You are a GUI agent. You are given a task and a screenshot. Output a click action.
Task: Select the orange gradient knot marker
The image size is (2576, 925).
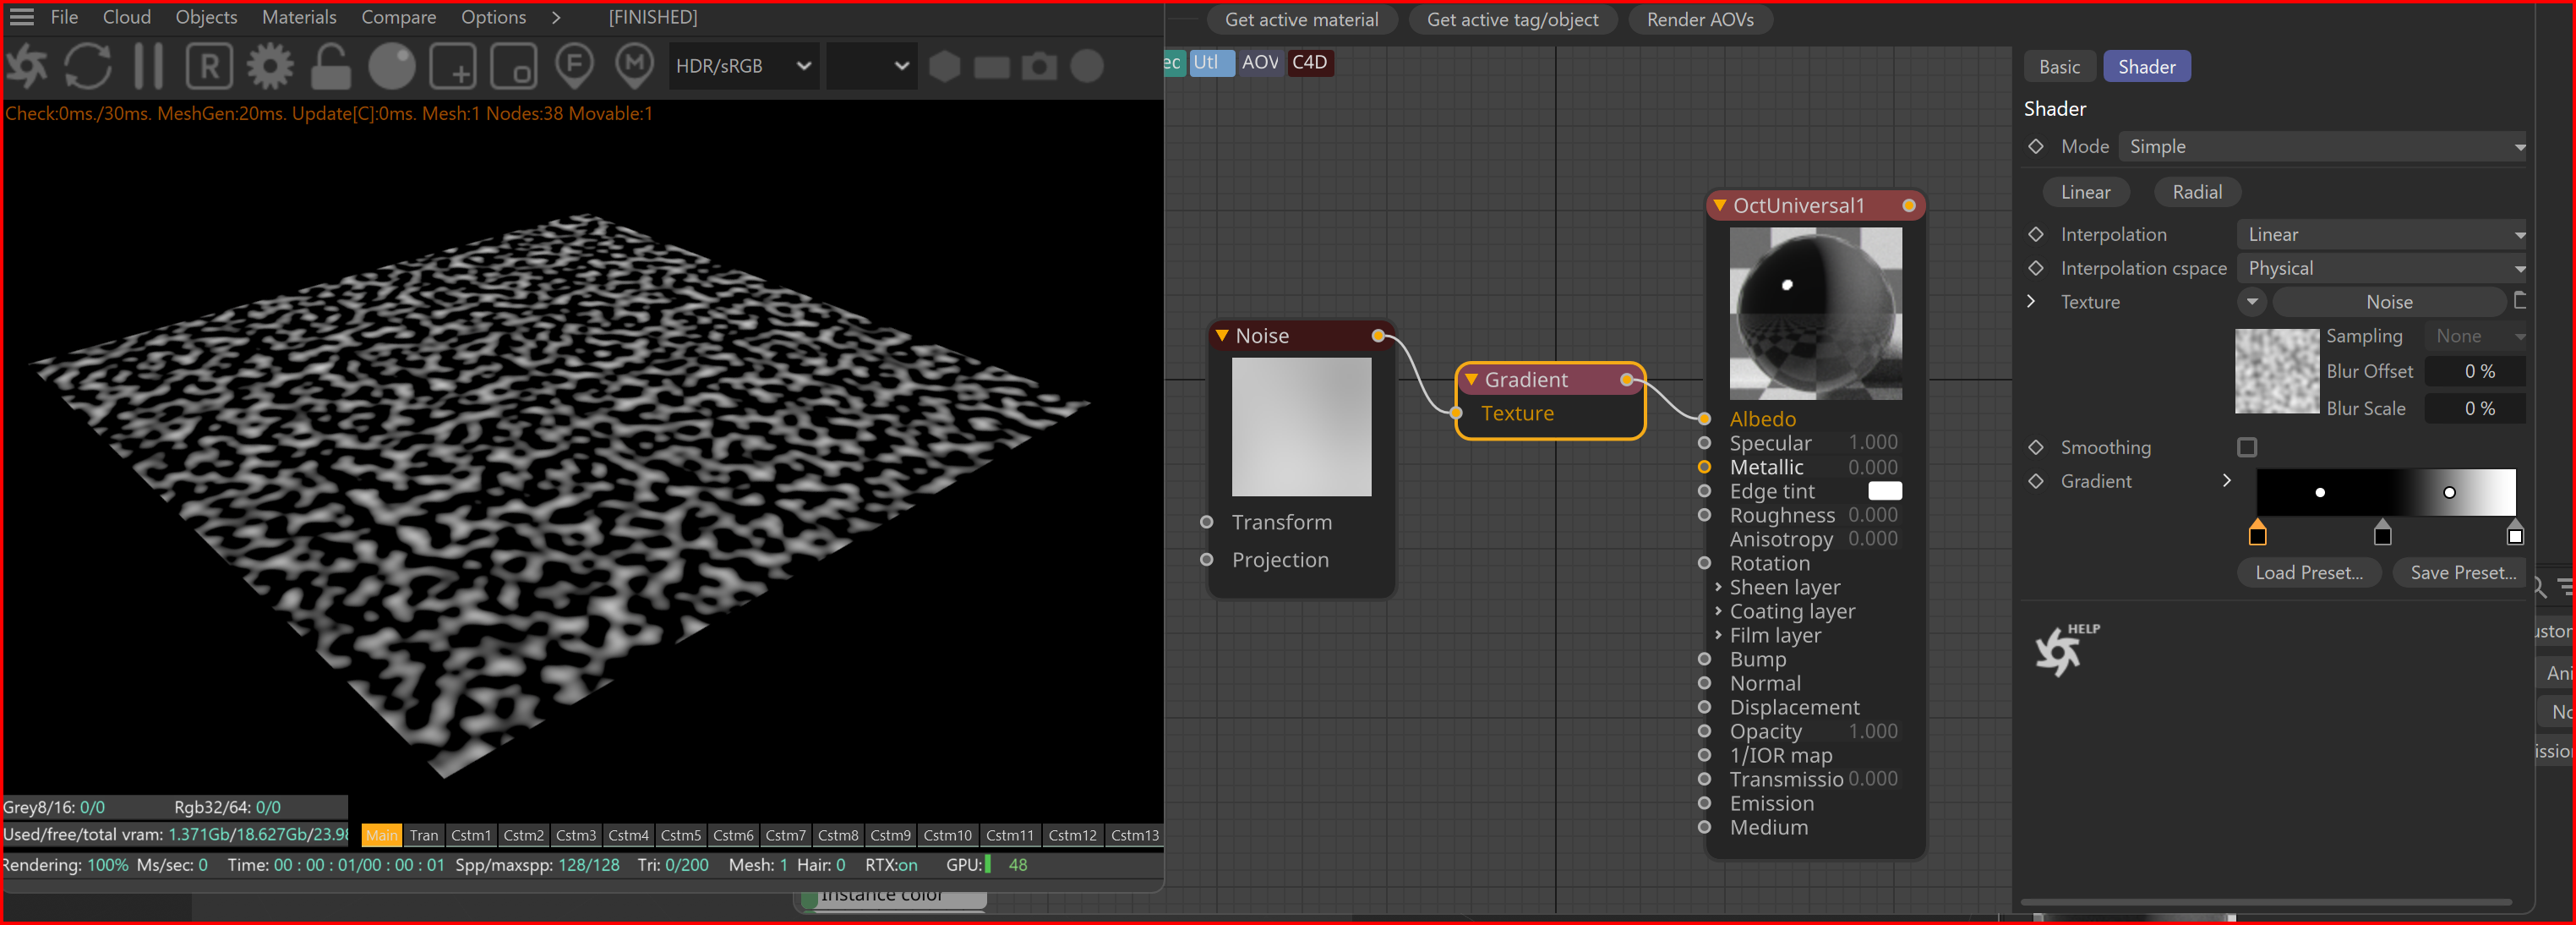[2257, 534]
